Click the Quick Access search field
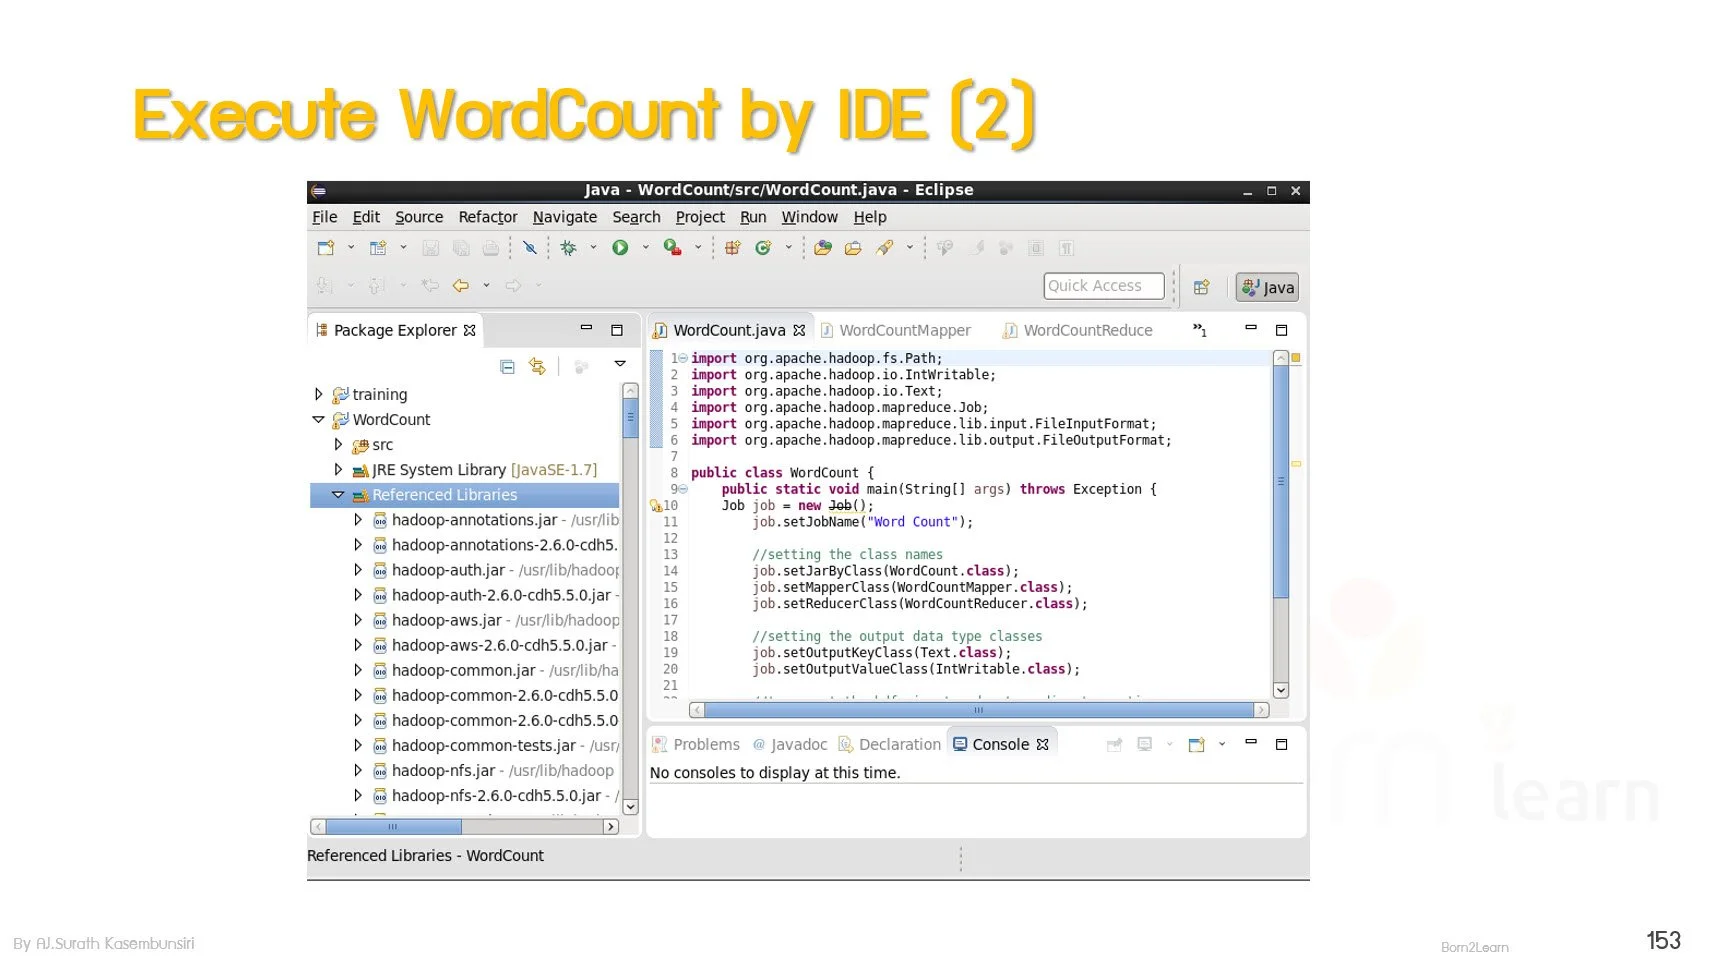 coord(1104,285)
